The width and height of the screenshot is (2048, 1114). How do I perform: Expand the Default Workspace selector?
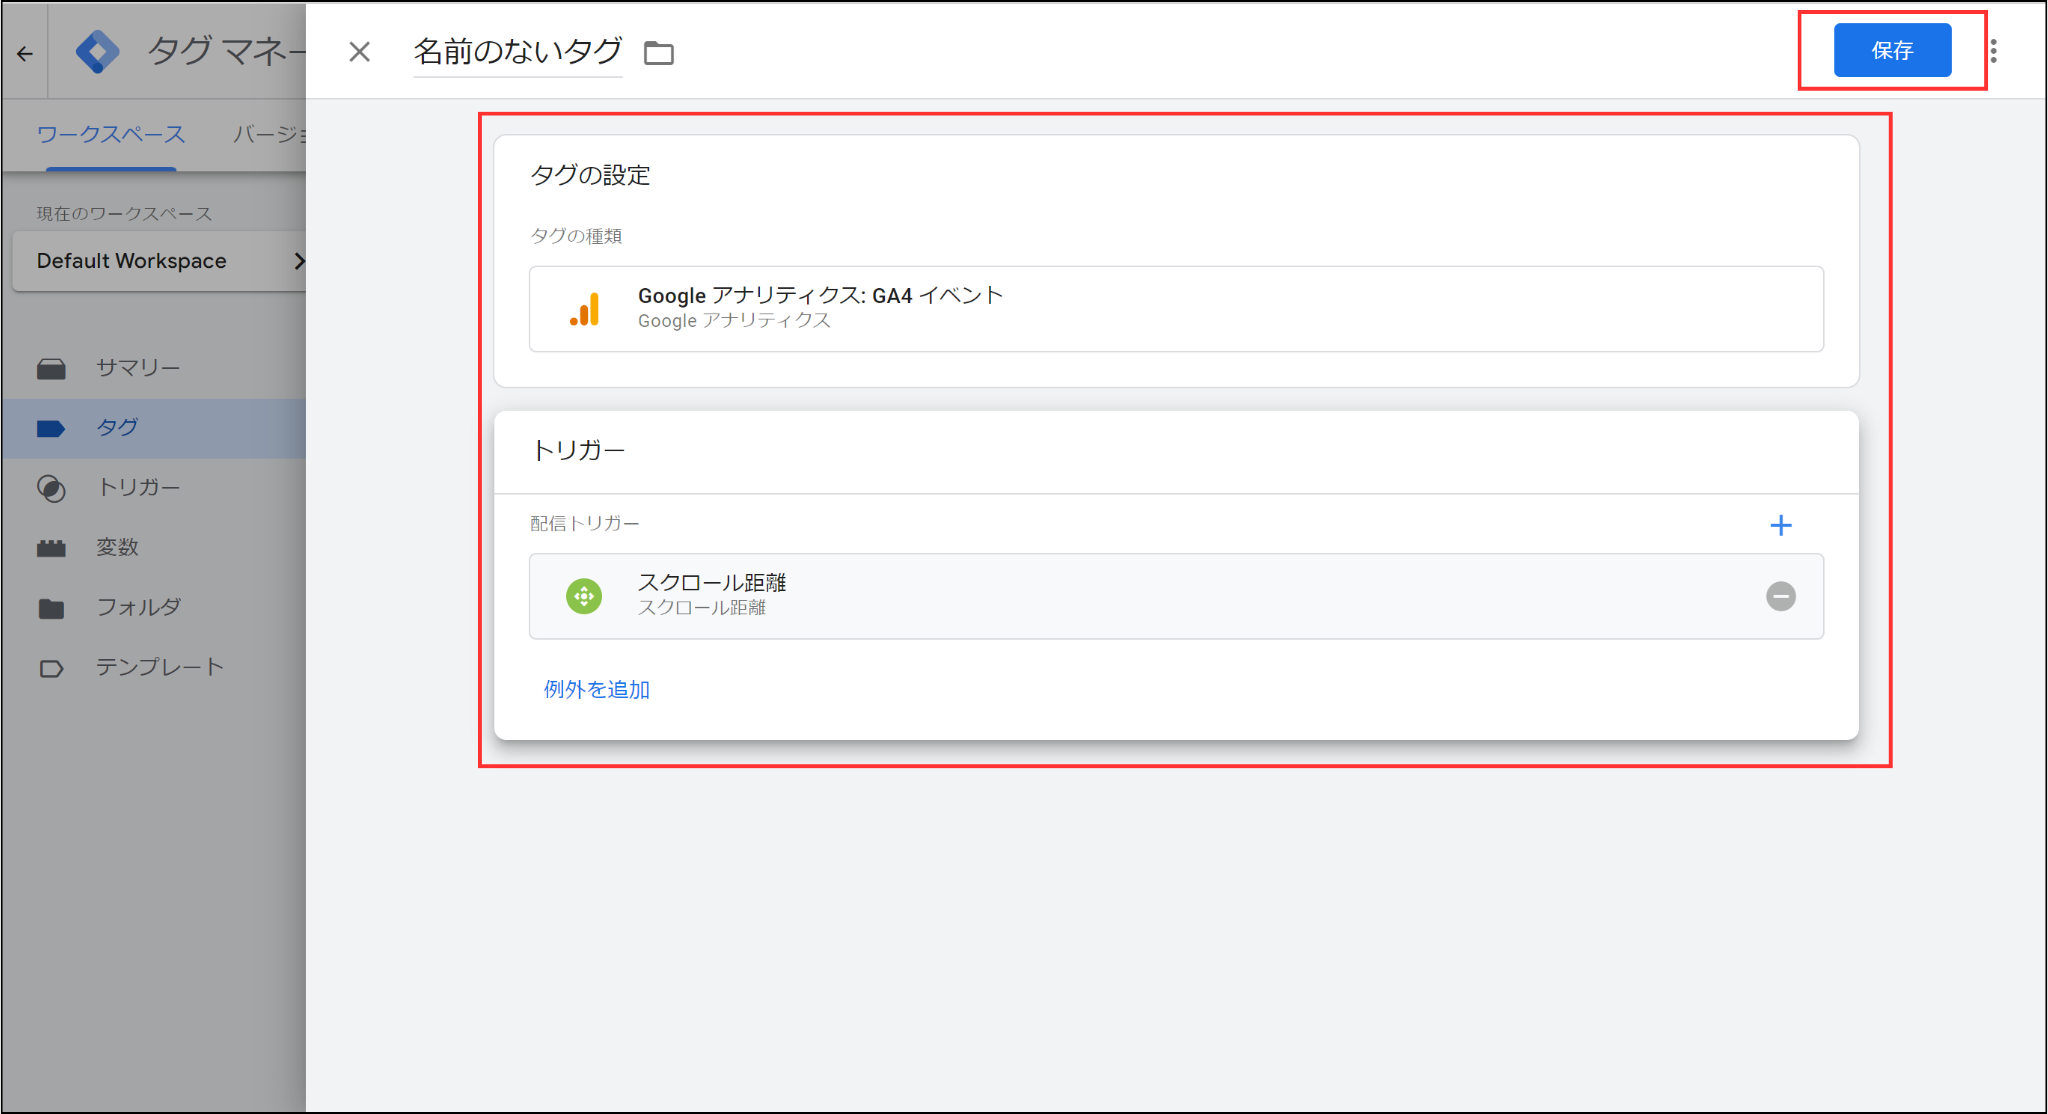tap(159, 261)
